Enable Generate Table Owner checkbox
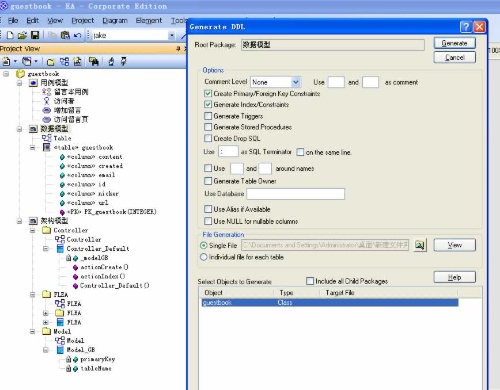Viewport: 500px width, 390px height. pyautogui.click(x=208, y=181)
